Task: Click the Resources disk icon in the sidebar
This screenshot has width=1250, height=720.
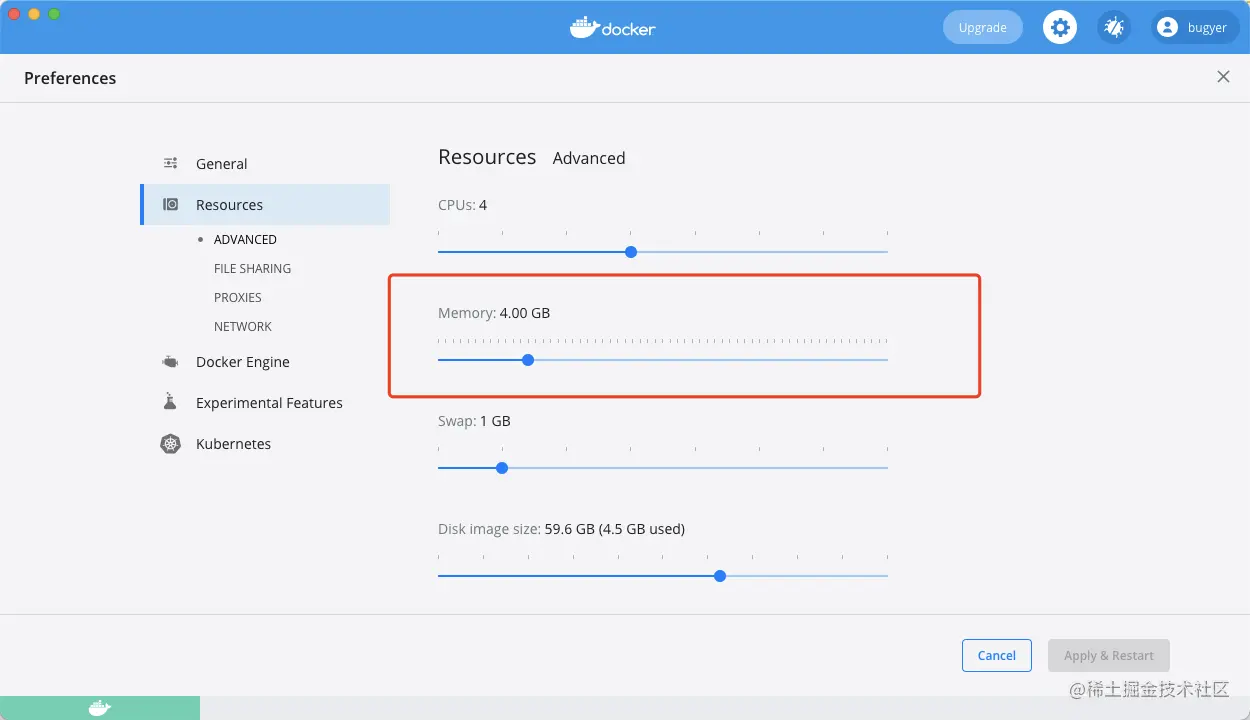Action: pyautogui.click(x=171, y=204)
